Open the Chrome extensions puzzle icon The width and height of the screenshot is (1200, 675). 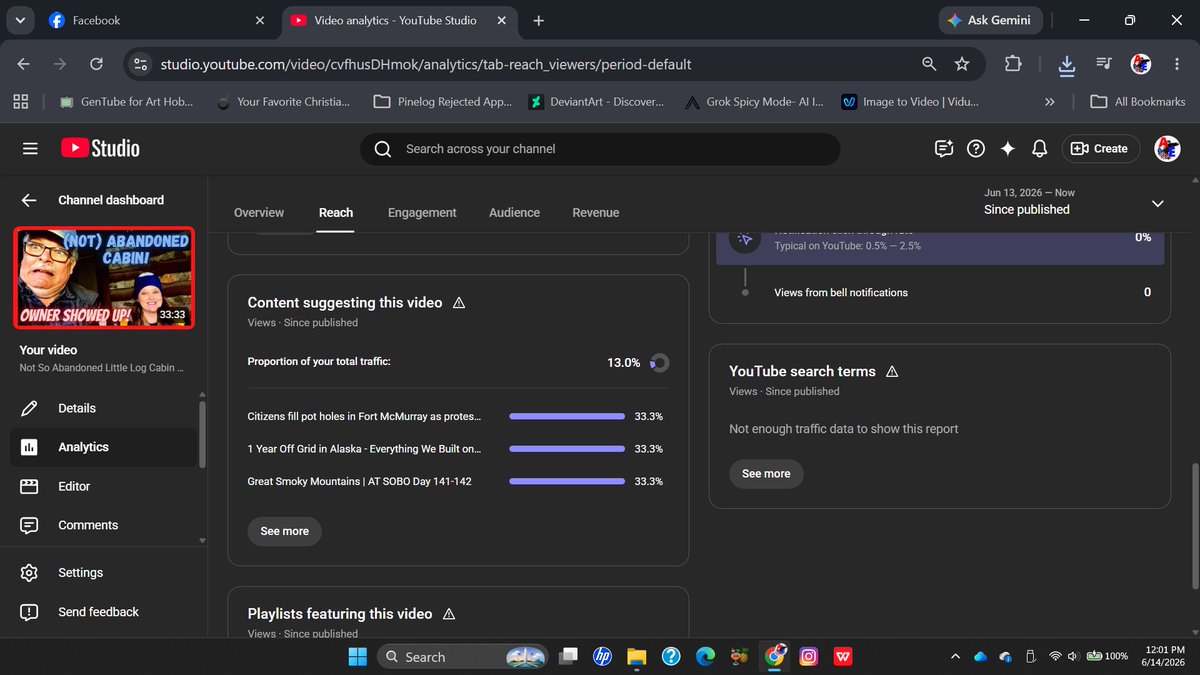(x=1013, y=64)
